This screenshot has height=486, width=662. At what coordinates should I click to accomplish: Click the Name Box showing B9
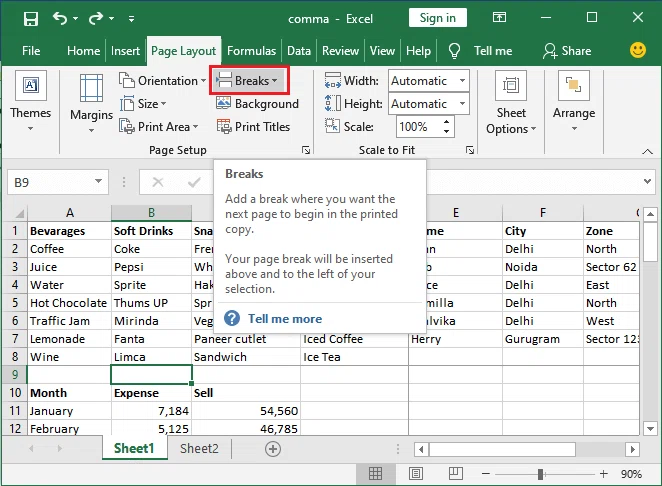50,182
